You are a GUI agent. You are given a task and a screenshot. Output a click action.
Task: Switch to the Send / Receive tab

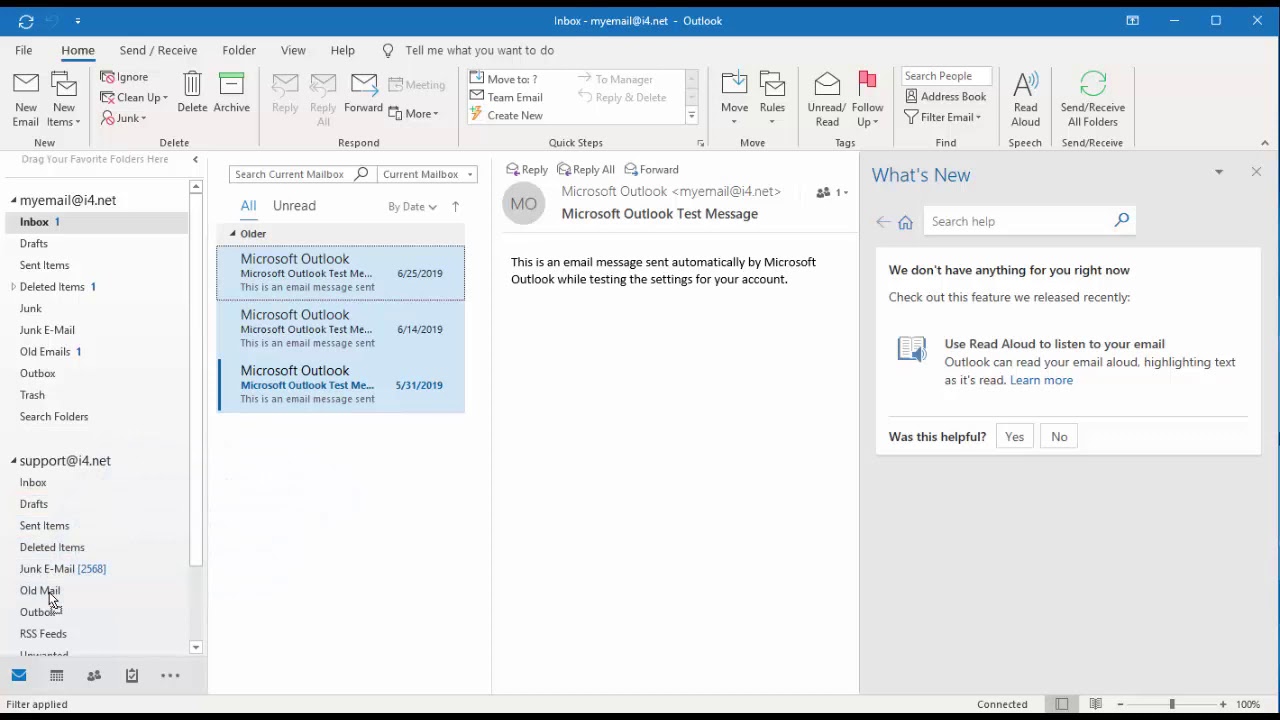pyautogui.click(x=158, y=50)
